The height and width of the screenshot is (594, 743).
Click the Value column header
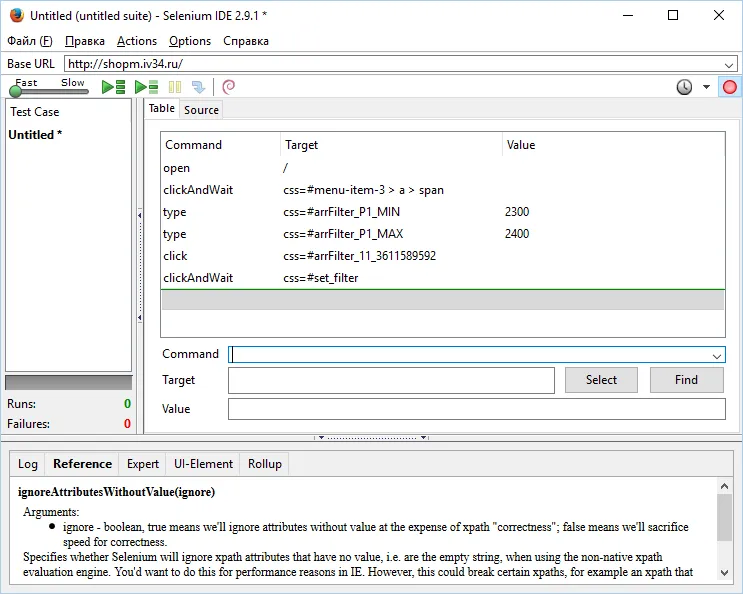614,145
